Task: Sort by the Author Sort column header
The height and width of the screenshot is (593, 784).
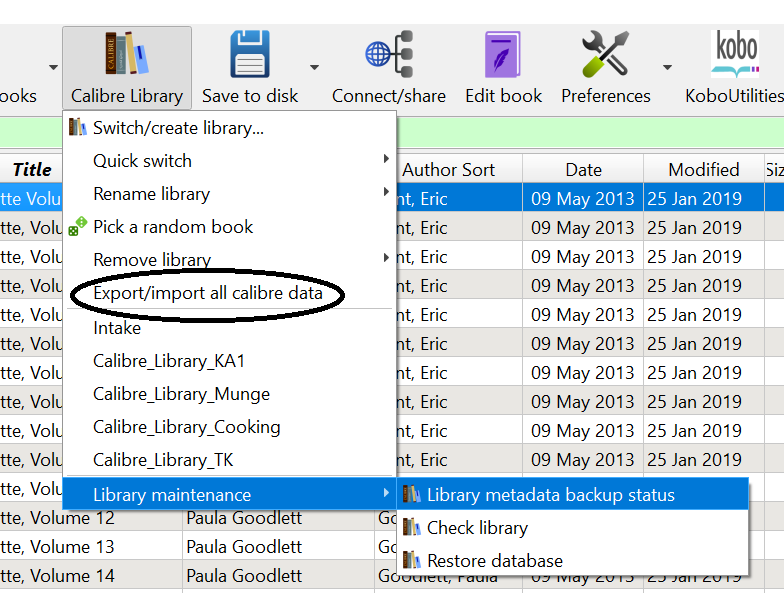Action: pyautogui.click(x=448, y=170)
